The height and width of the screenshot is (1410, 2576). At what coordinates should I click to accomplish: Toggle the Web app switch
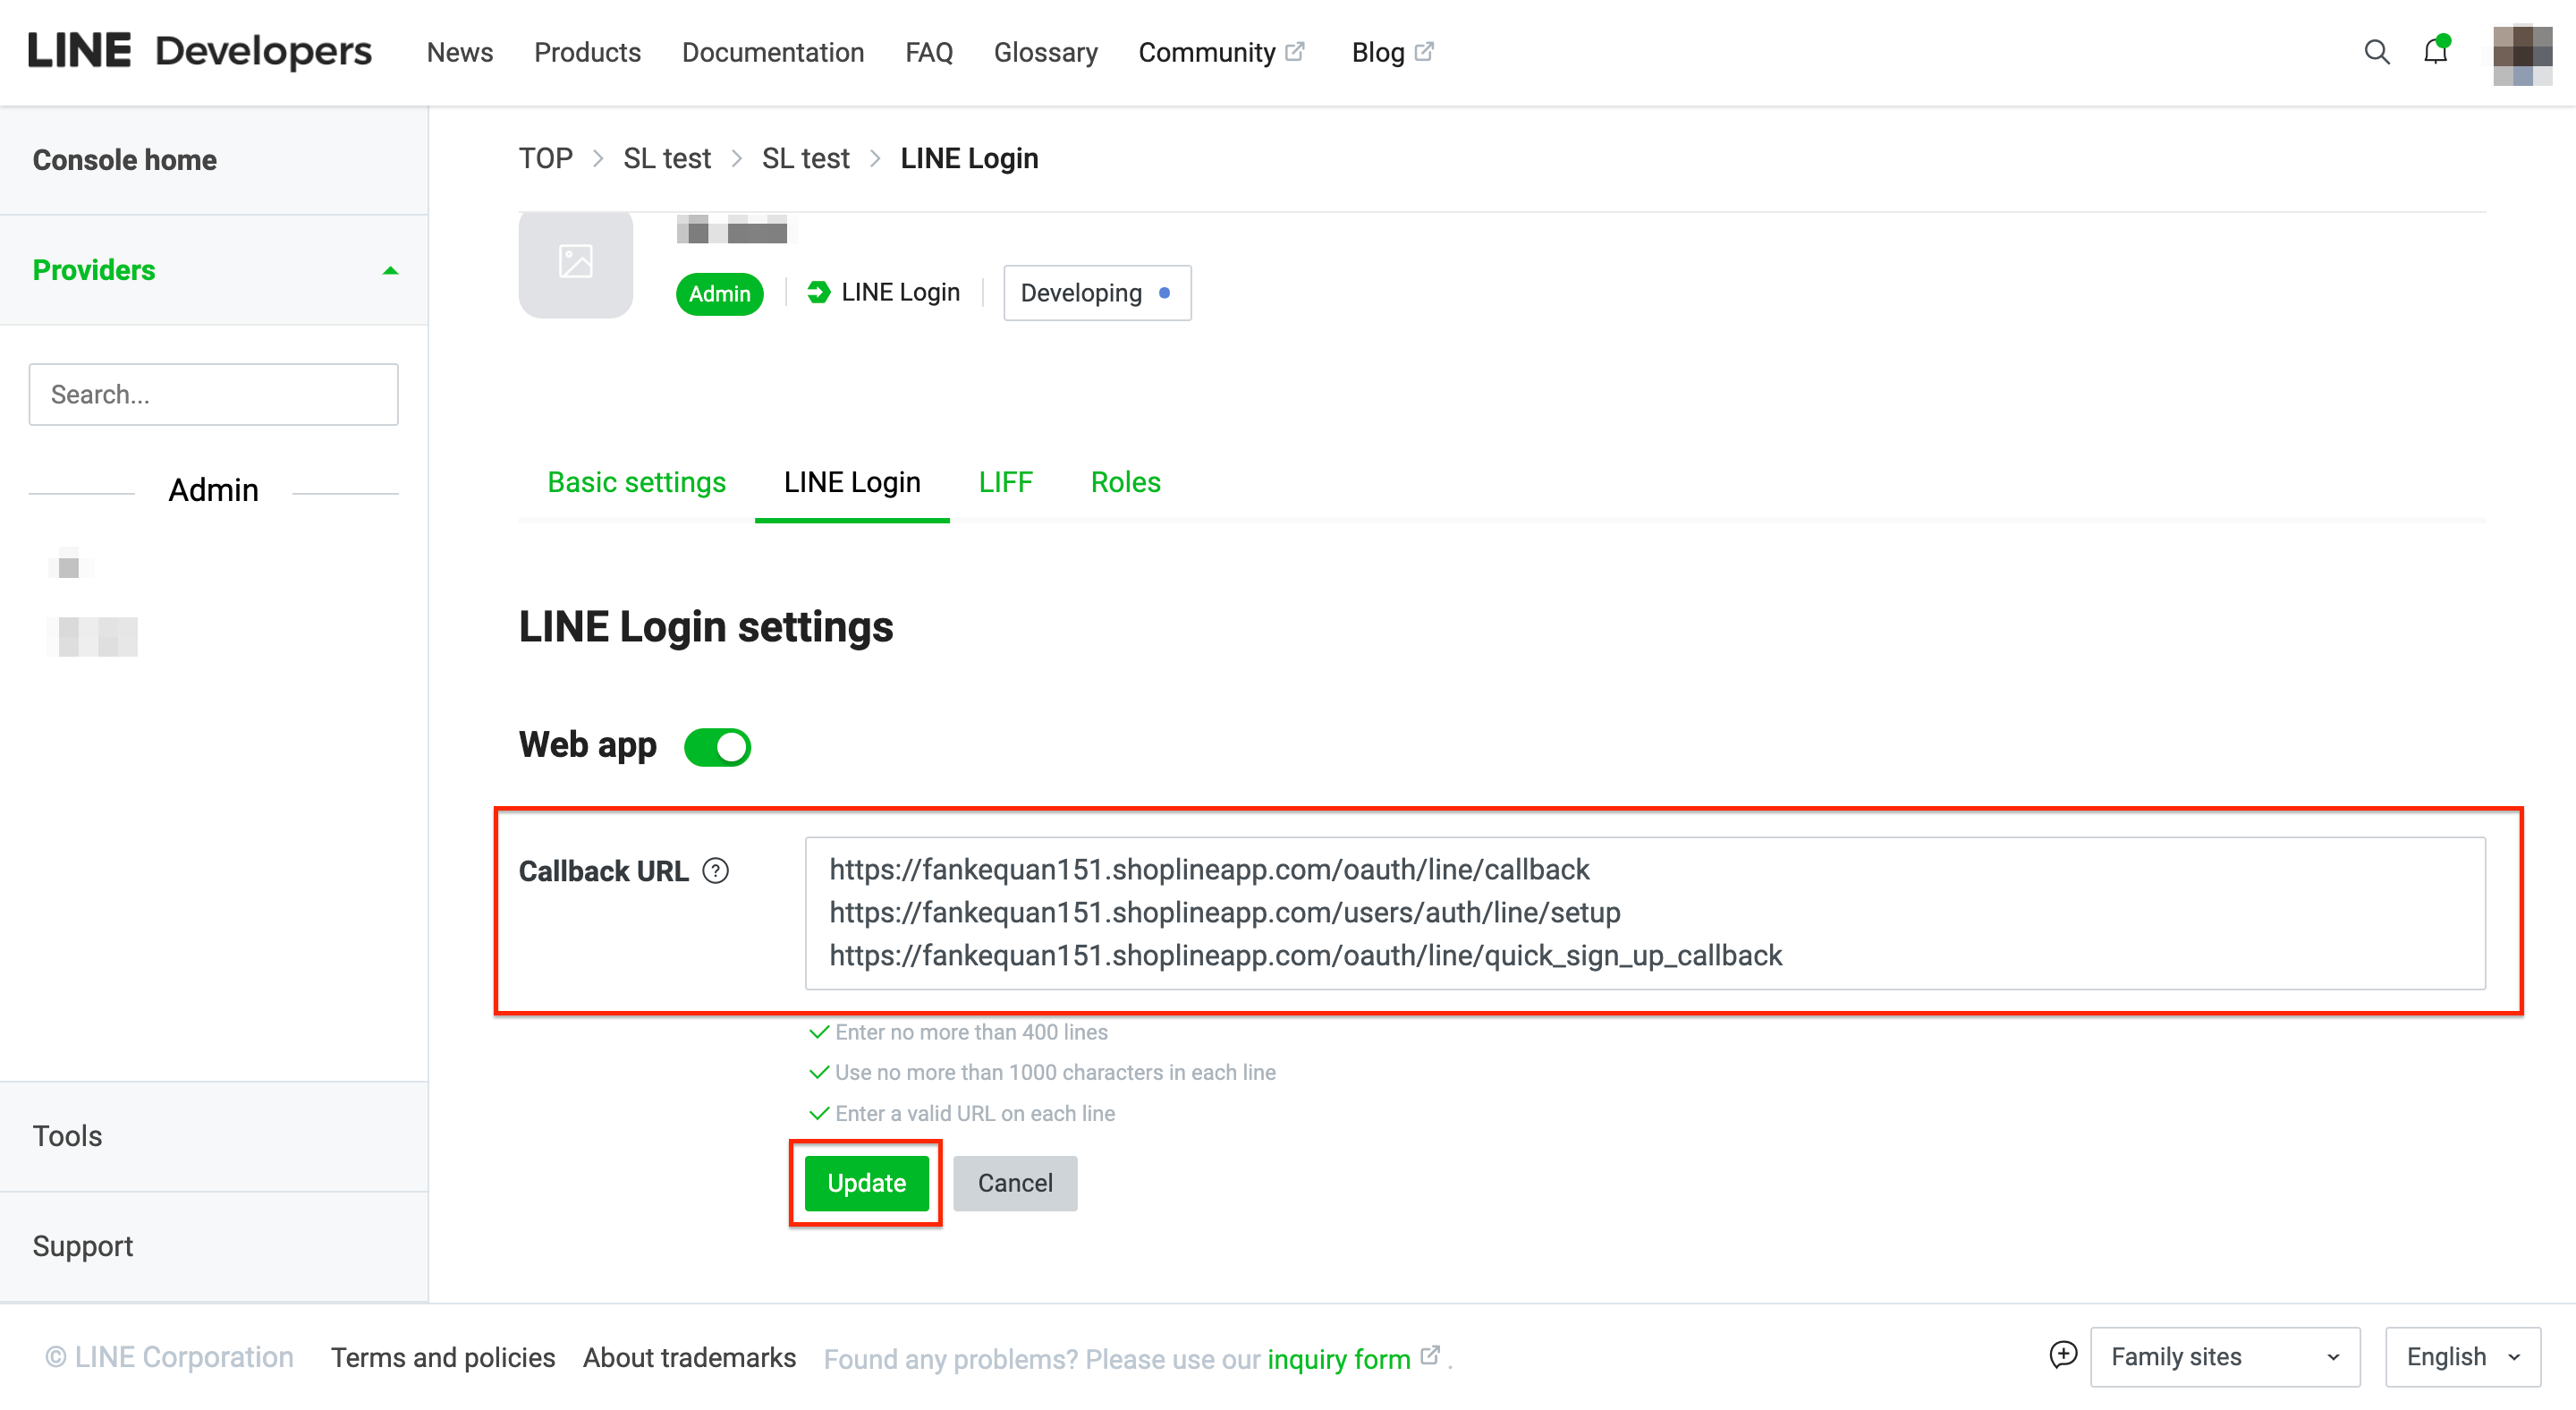click(x=717, y=746)
